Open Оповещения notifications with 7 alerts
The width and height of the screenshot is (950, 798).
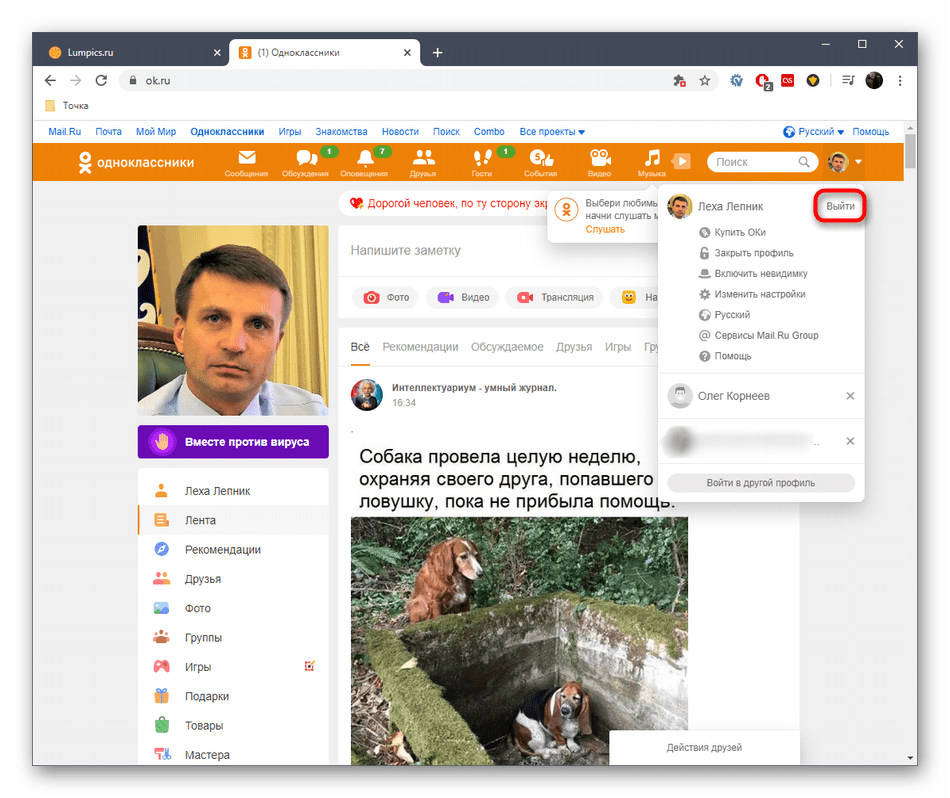click(x=364, y=160)
